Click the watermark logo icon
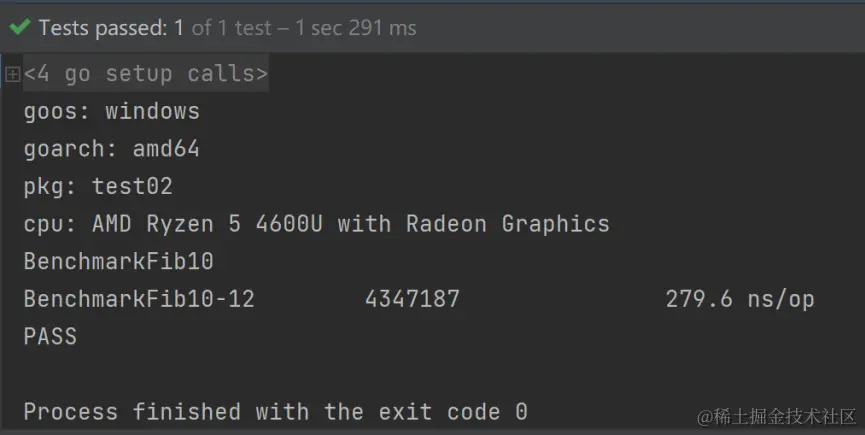865x435 pixels. point(704,415)
